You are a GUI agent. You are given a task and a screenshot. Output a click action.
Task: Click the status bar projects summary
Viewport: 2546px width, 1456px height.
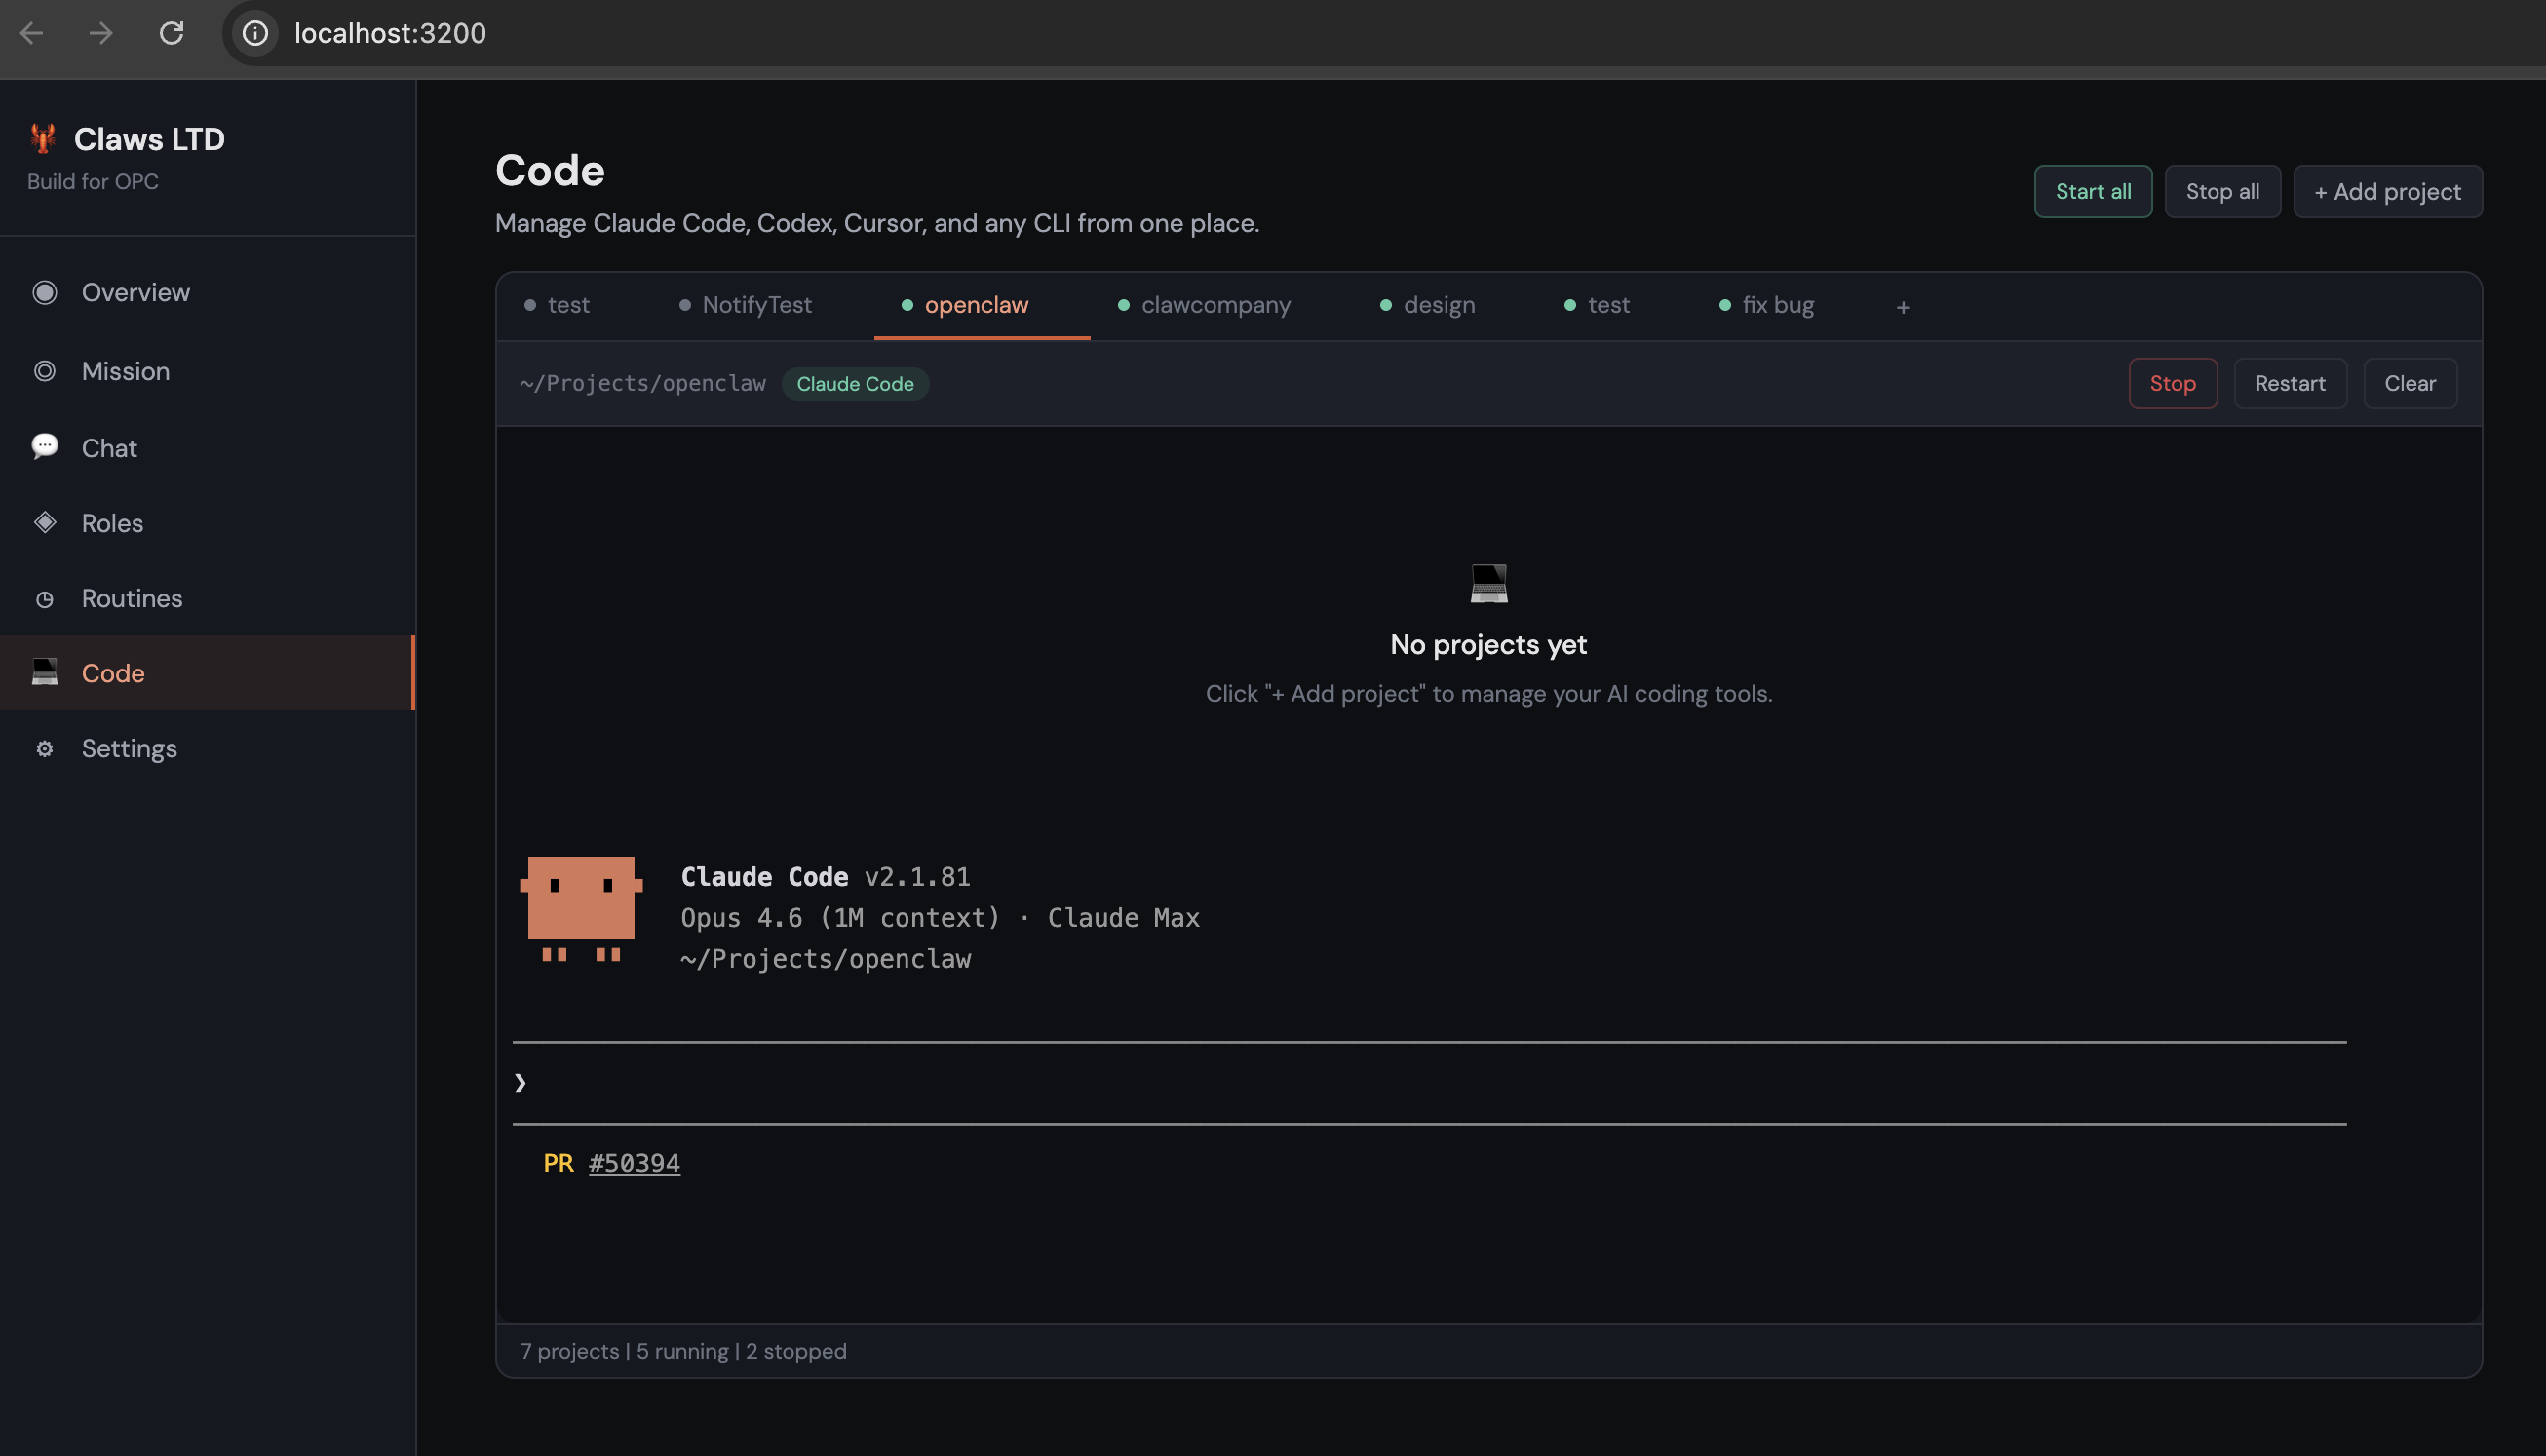coord(683,1351)
